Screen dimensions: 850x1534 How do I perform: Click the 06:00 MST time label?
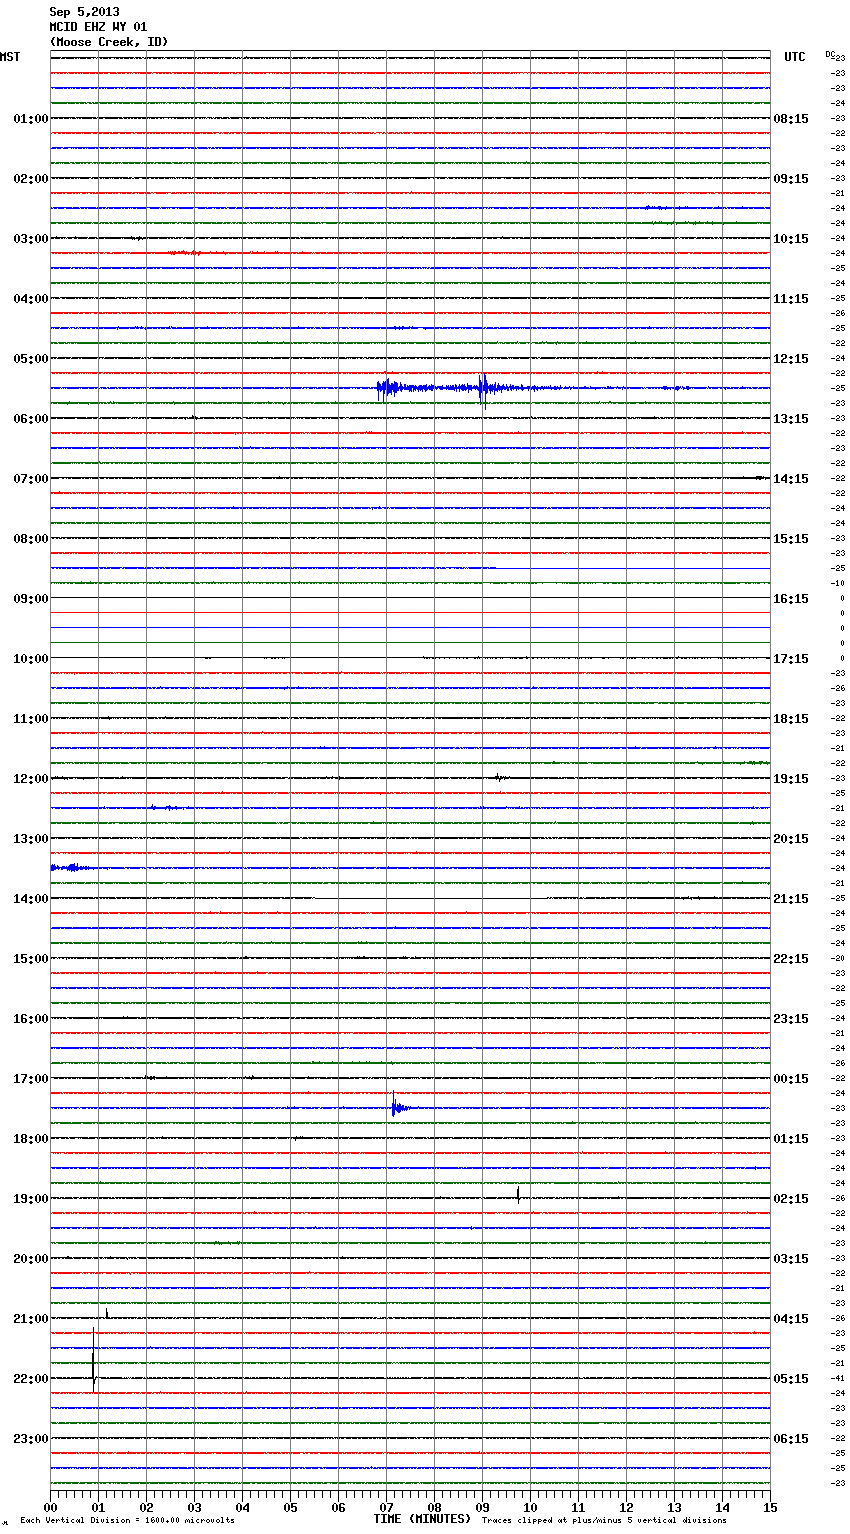[x=30, y=419]
